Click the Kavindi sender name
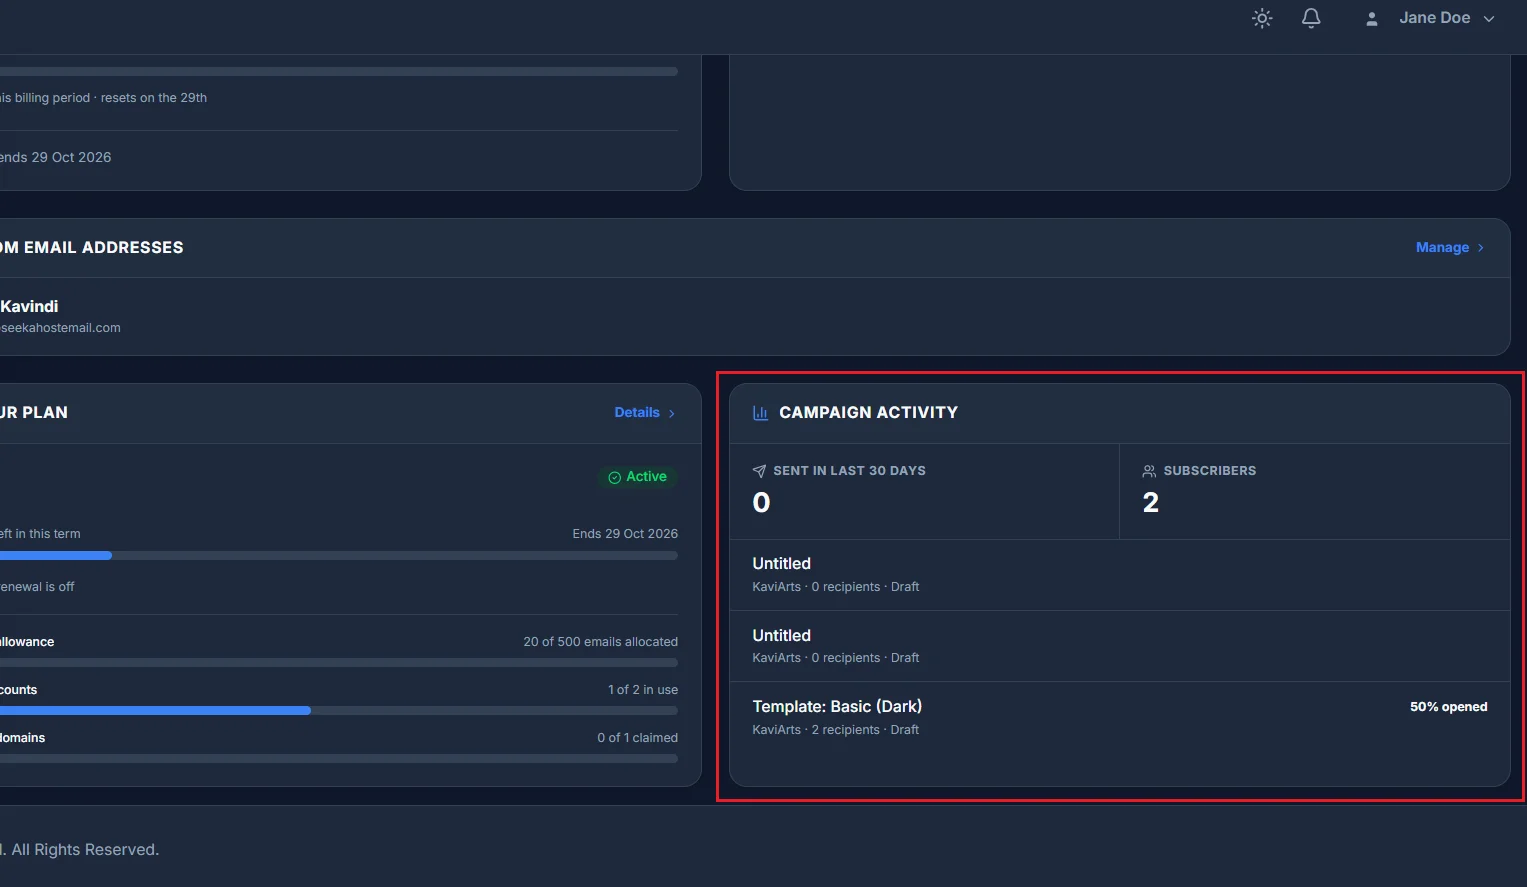The image size is (1527, 887). click(29, 306)
